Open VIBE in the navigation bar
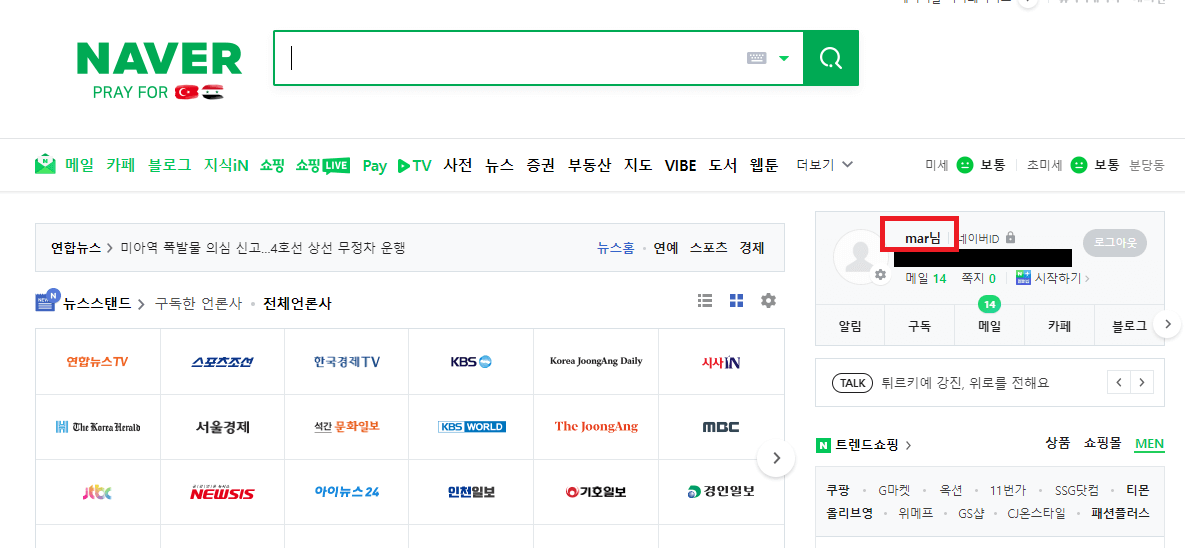This screenshot has width=1185, height=548. click(680, 165)
